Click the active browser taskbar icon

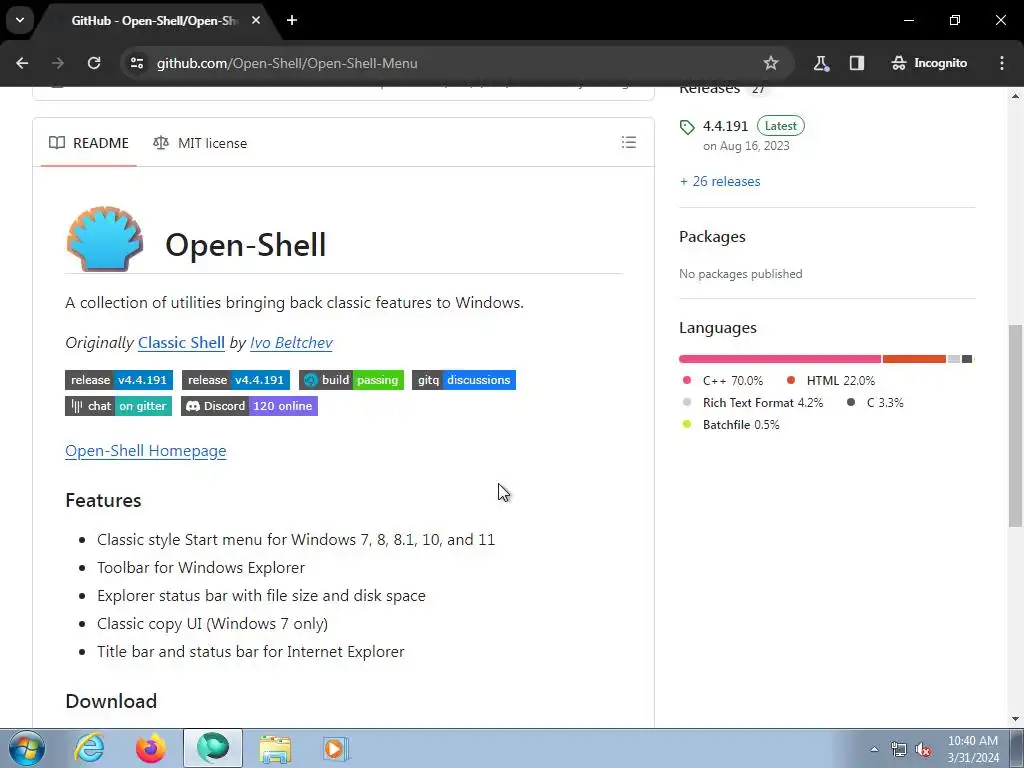tap(213, 748)
